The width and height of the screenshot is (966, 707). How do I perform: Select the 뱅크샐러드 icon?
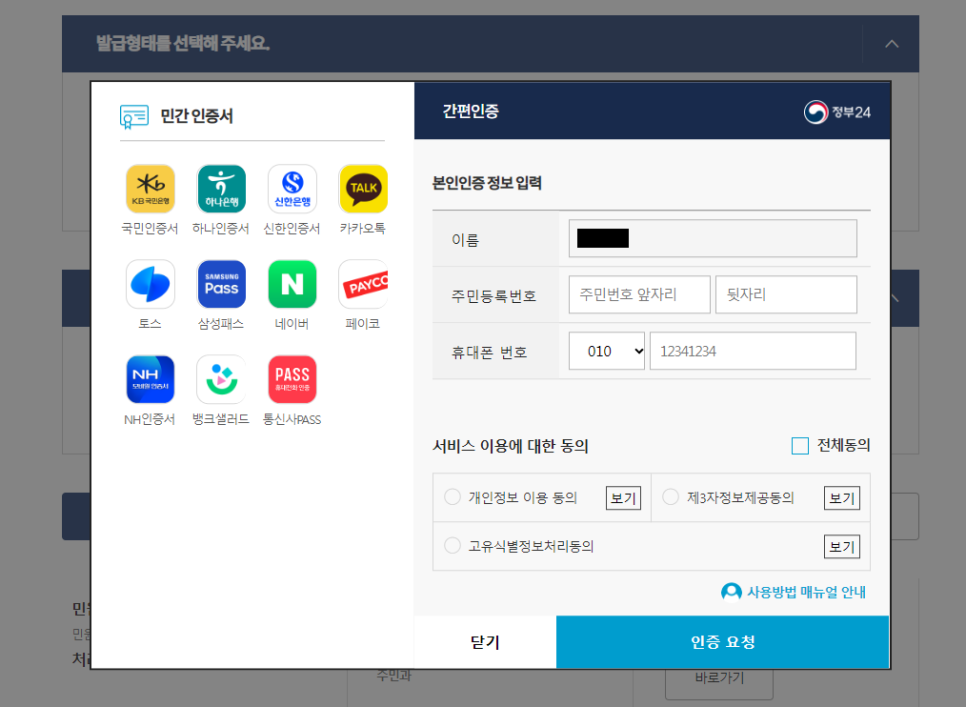point(221,379)
